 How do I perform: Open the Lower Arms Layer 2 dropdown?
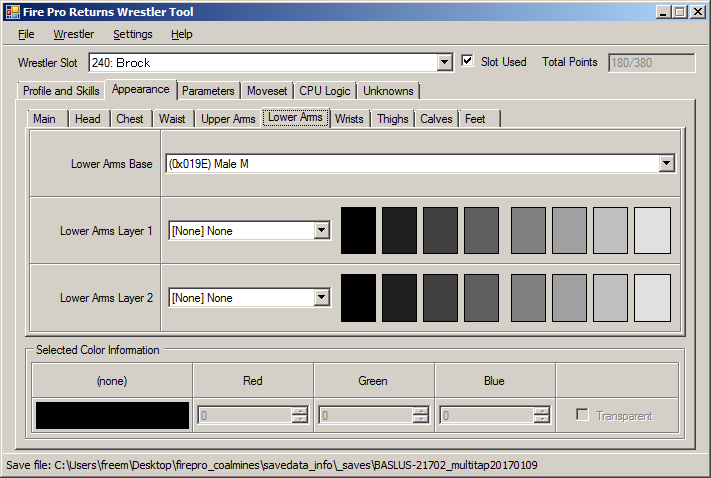[x=321, y=298]
